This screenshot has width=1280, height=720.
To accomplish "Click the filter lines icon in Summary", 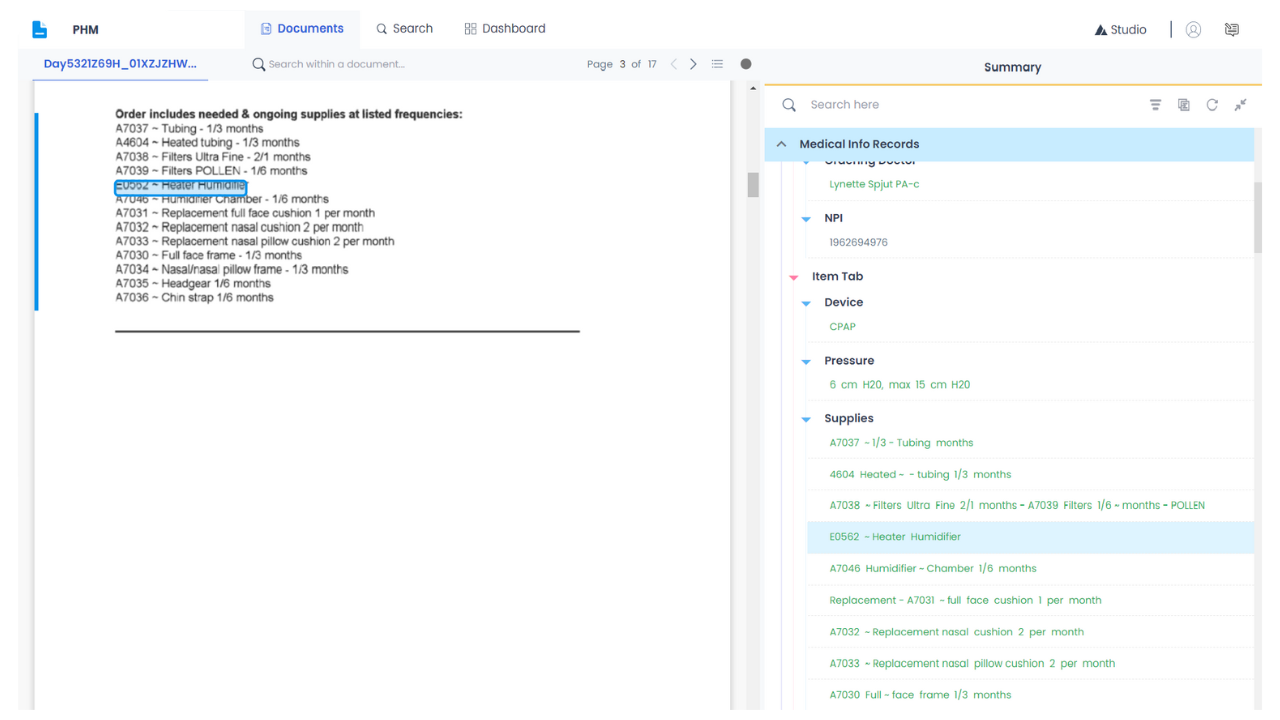I will (x=1155, y=105).
